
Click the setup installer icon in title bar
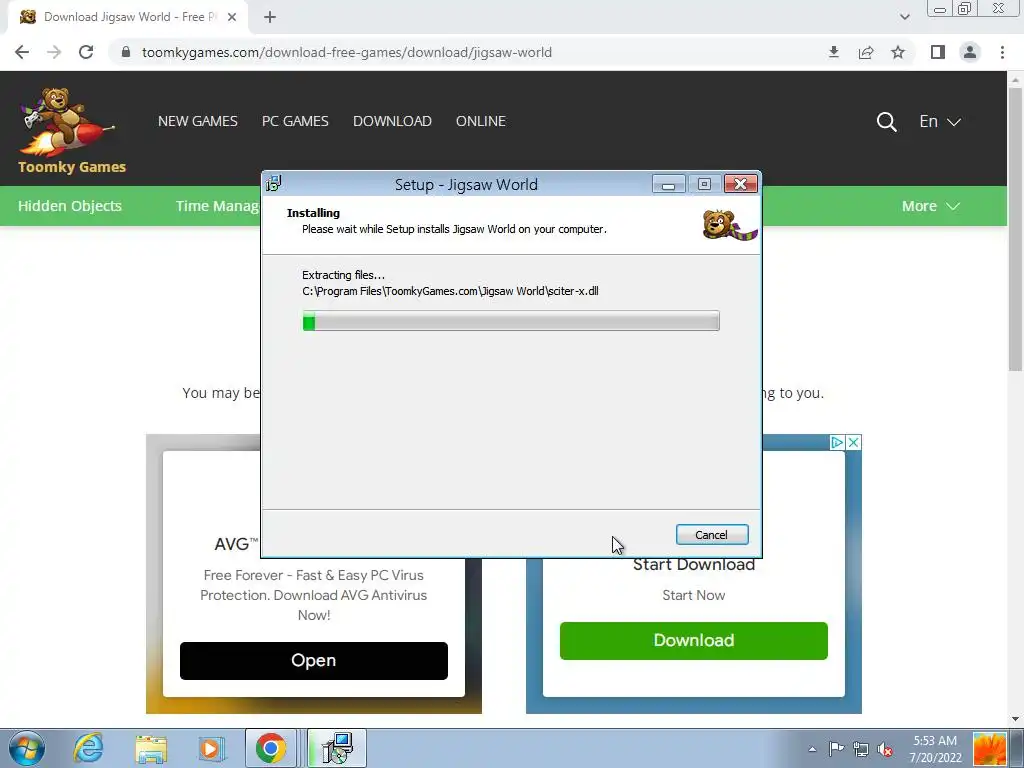(274, 184)
